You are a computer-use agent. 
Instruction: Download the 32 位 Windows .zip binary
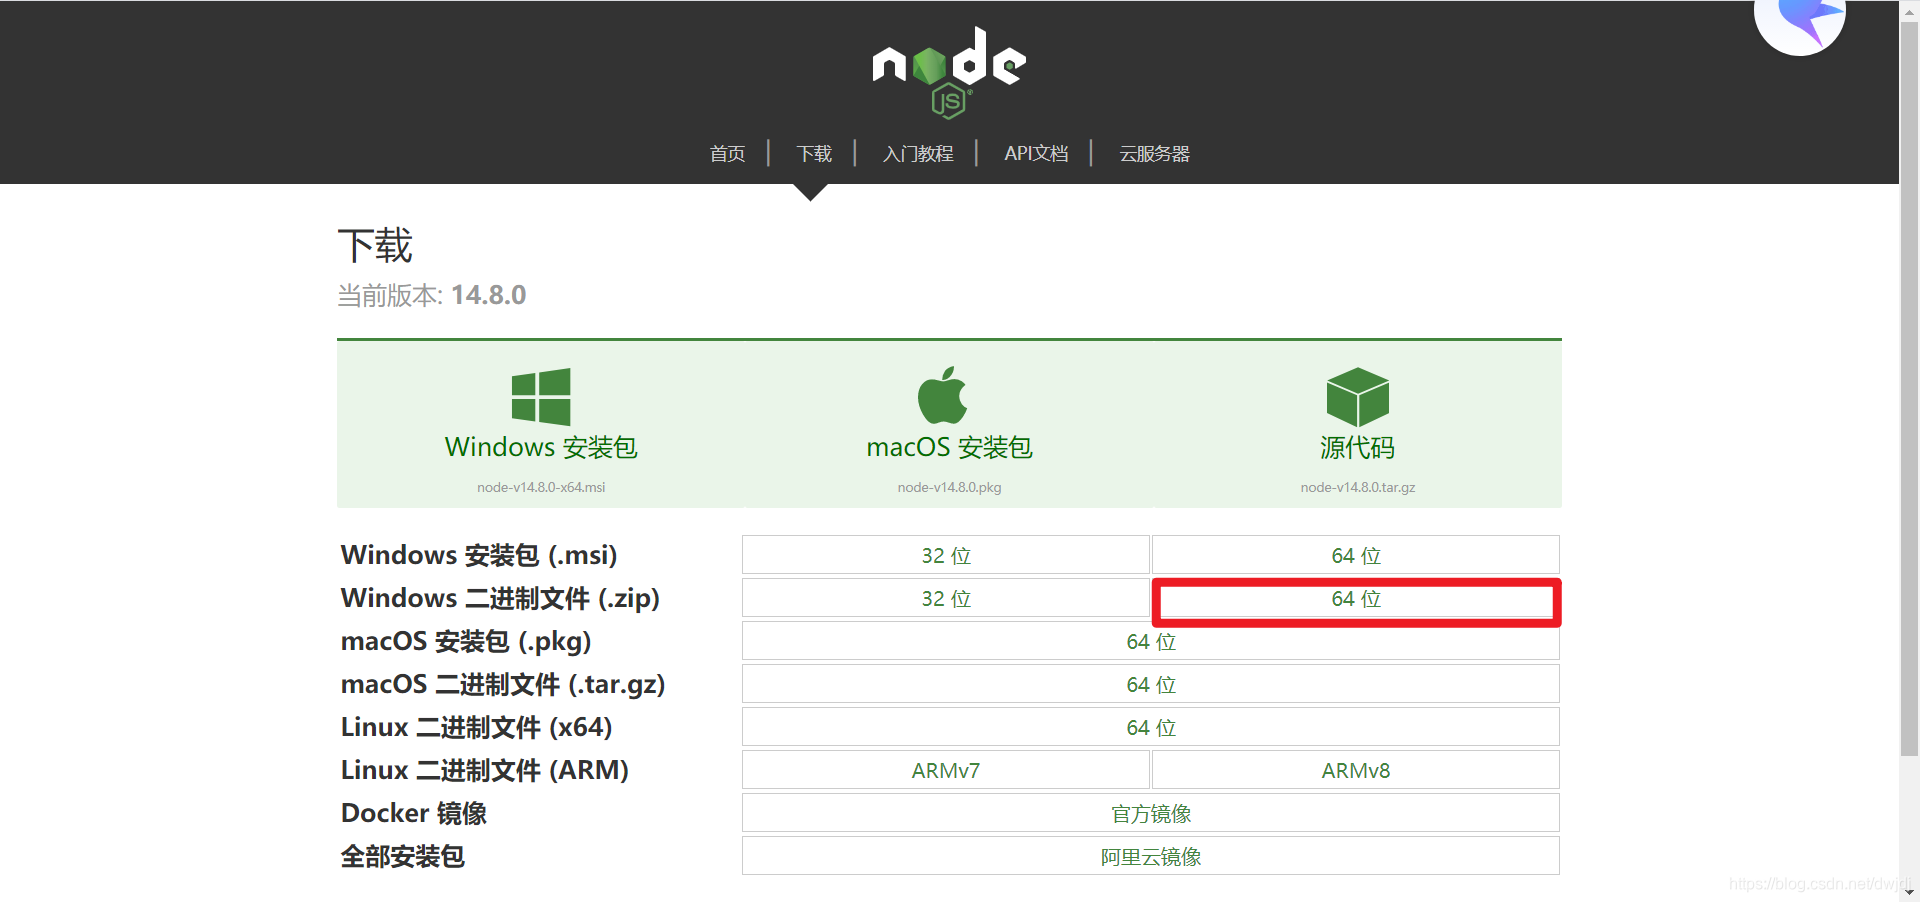coord(946,598)
